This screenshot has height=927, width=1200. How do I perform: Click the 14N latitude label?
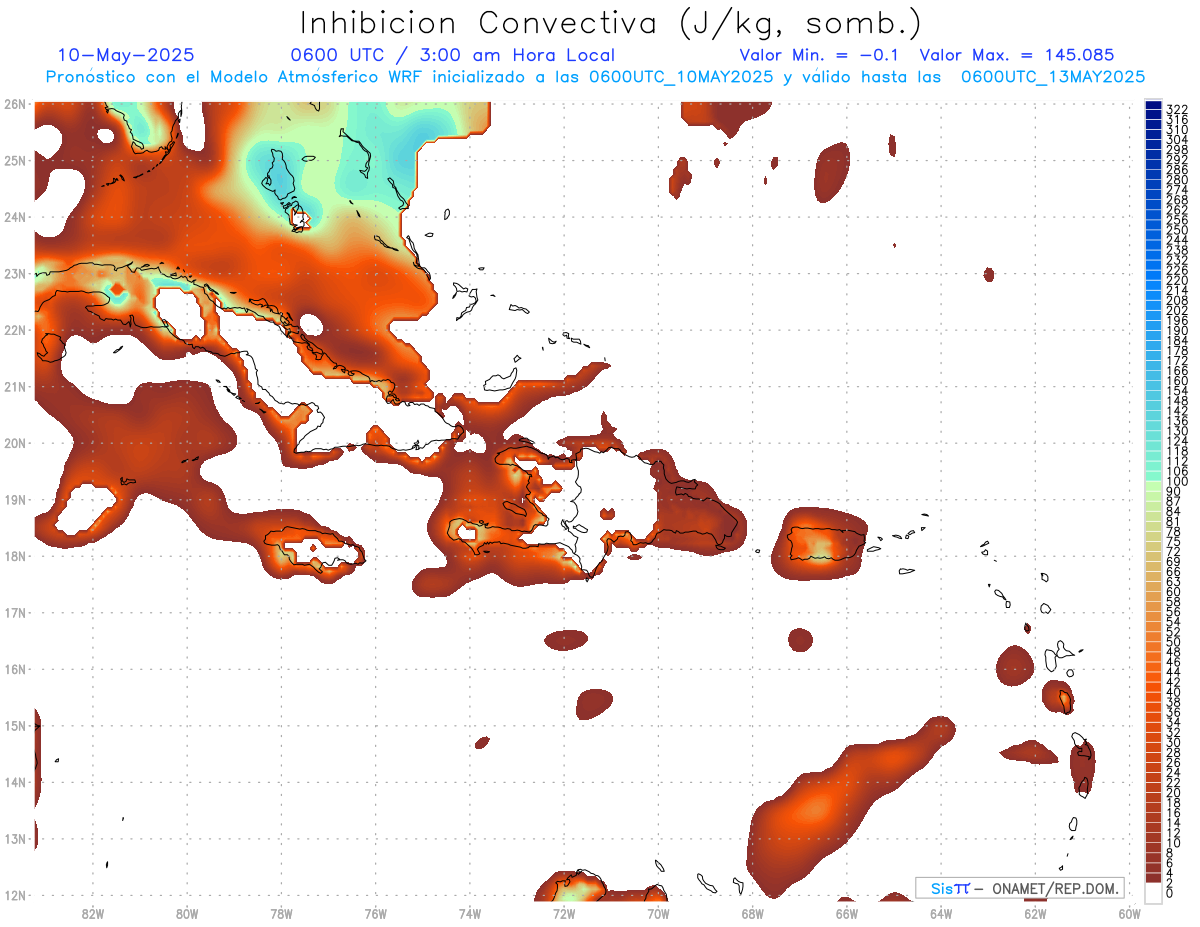[x=15, y=781]
